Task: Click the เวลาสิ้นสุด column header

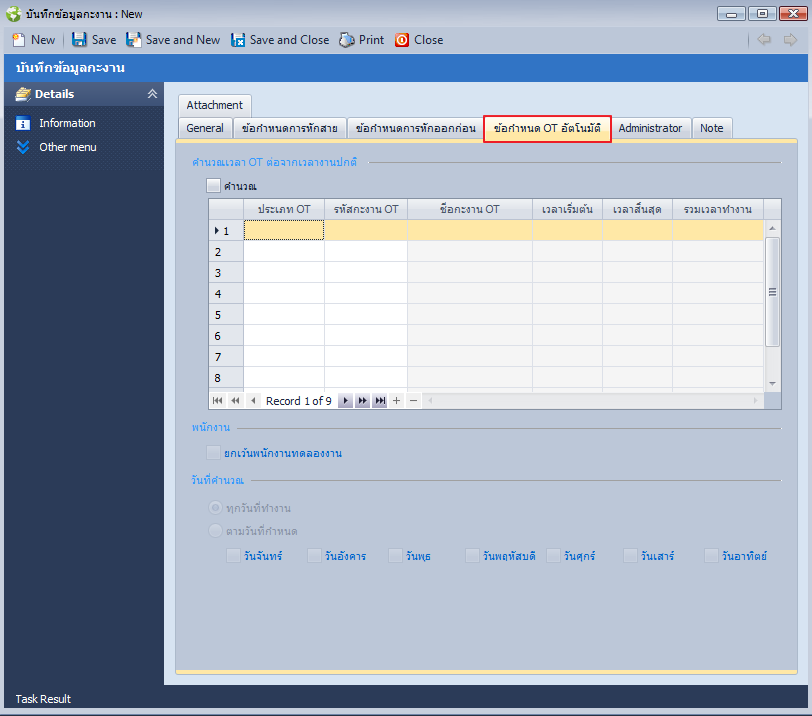Action: click(637, 209)
